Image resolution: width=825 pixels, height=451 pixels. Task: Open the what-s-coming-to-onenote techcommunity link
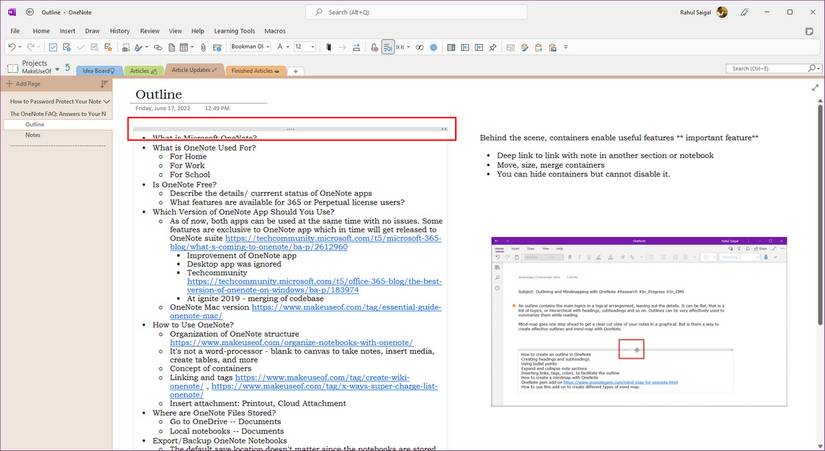point(306,242)
